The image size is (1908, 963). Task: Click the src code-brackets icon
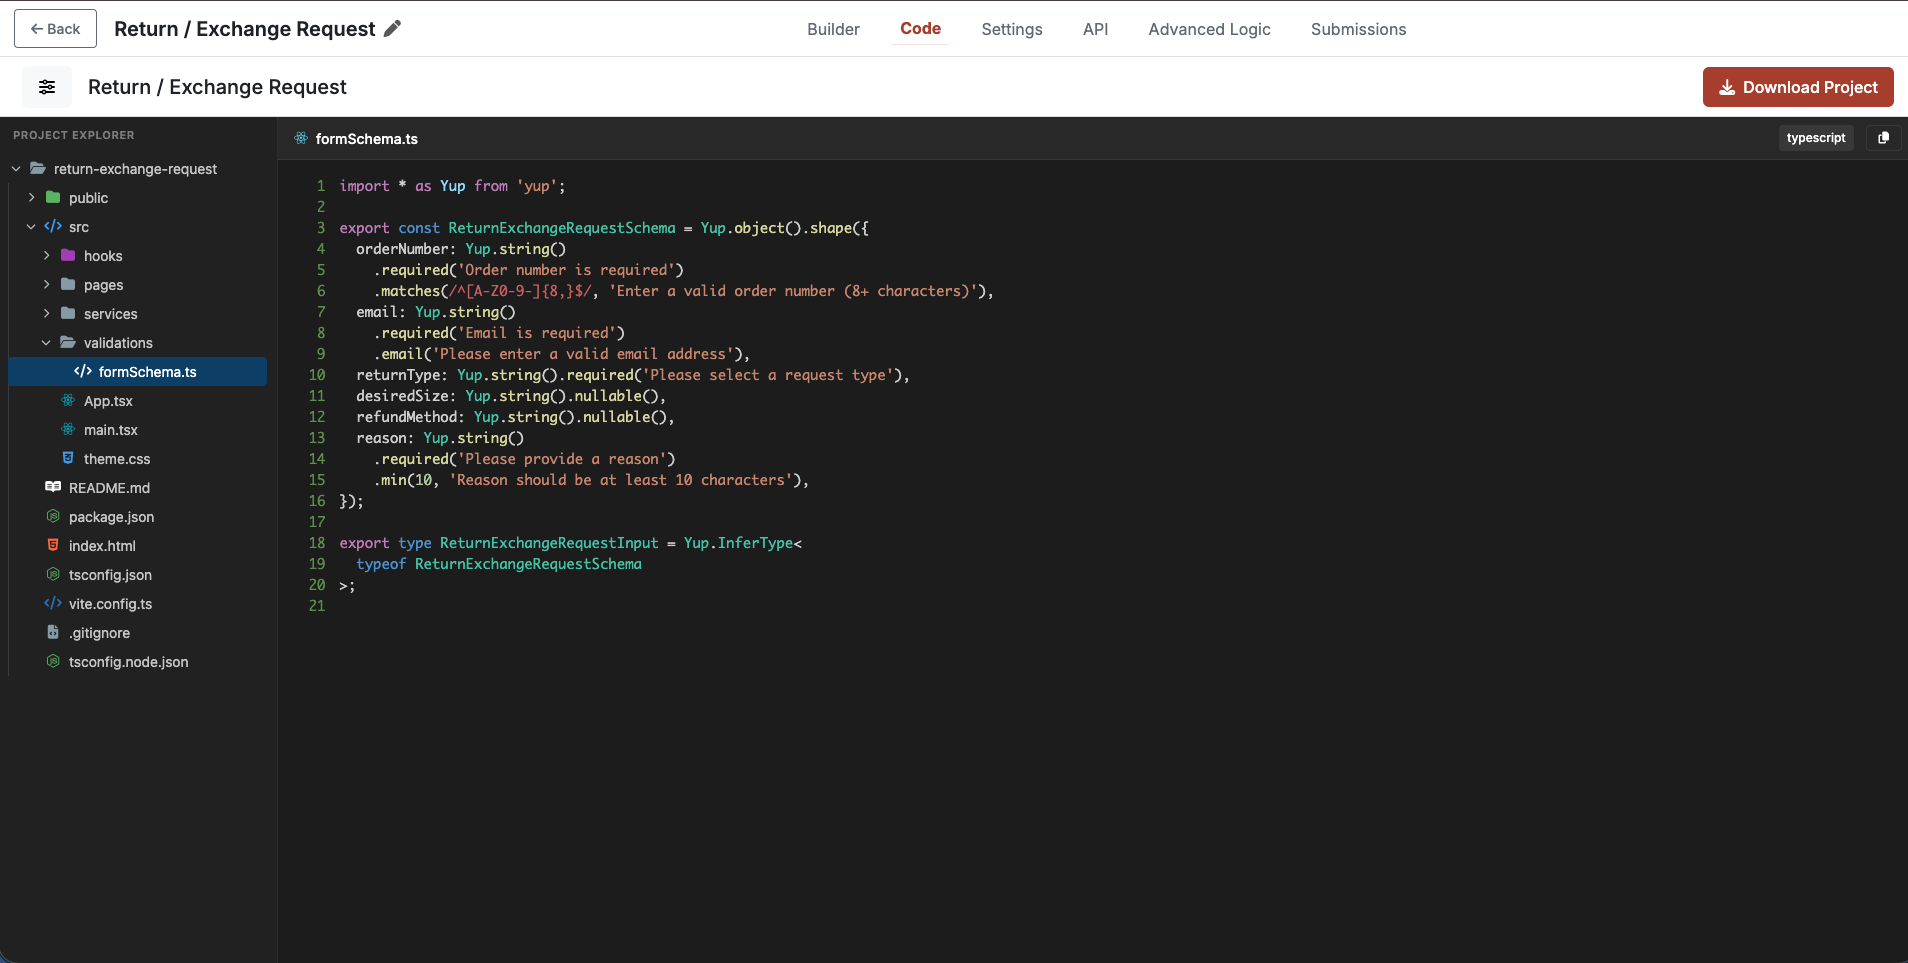tap(53, 226)
